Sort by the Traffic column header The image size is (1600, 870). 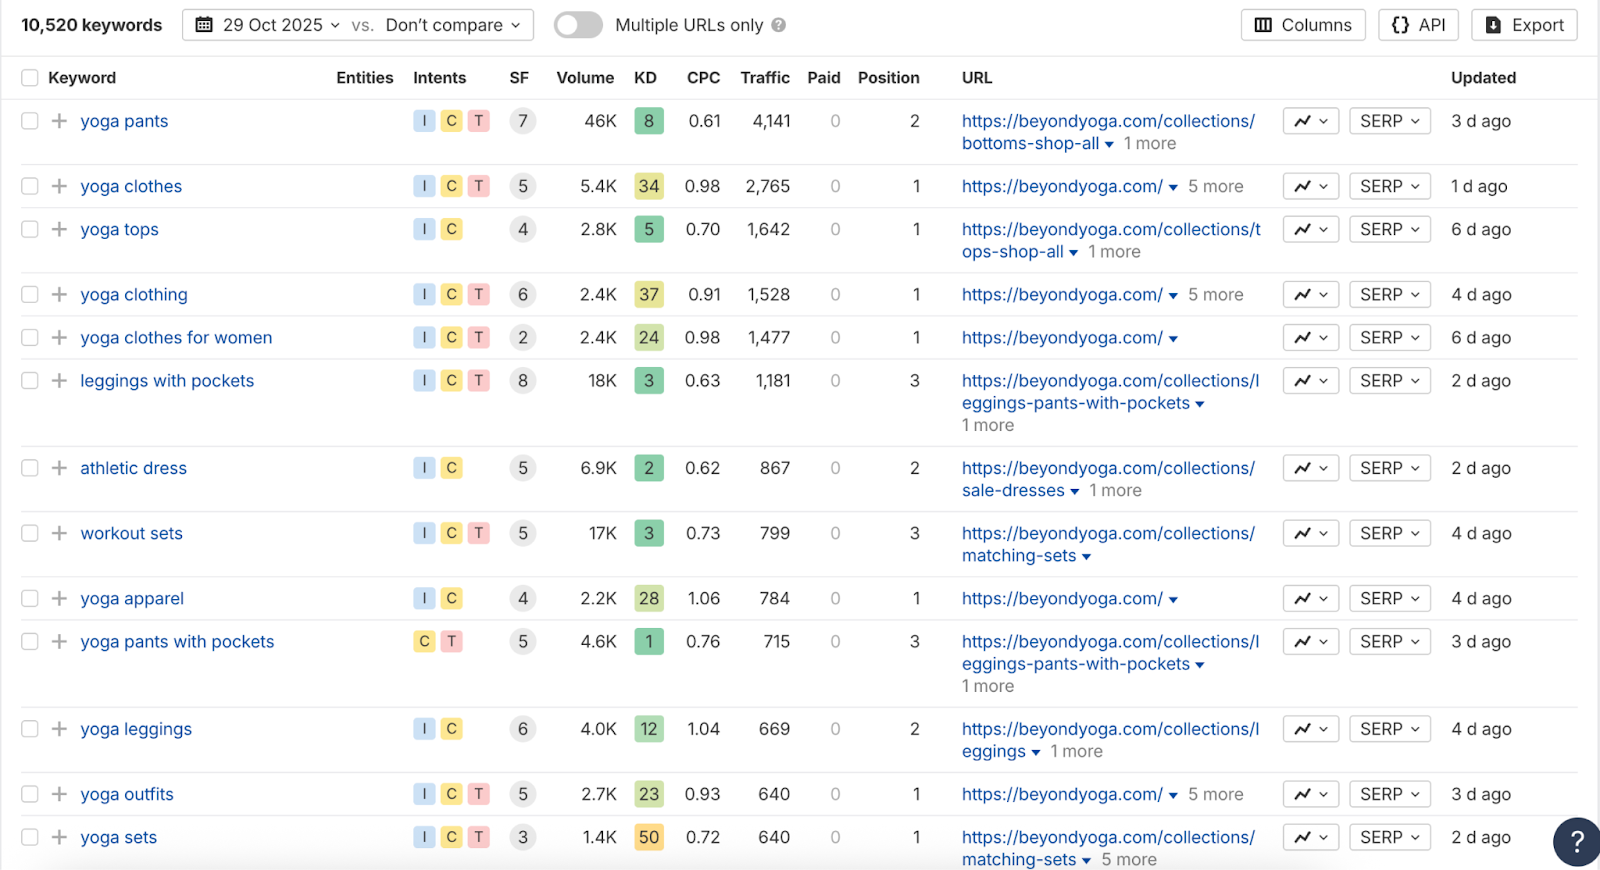click(x=765, y=78)
